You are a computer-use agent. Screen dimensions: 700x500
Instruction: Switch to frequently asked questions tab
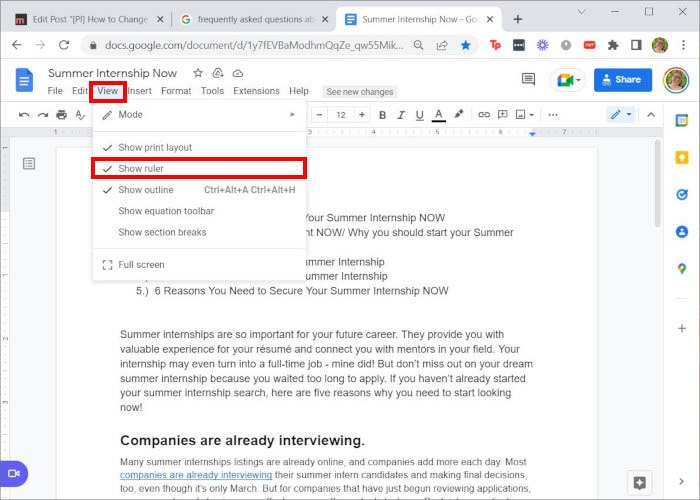(x=254, y=19)
